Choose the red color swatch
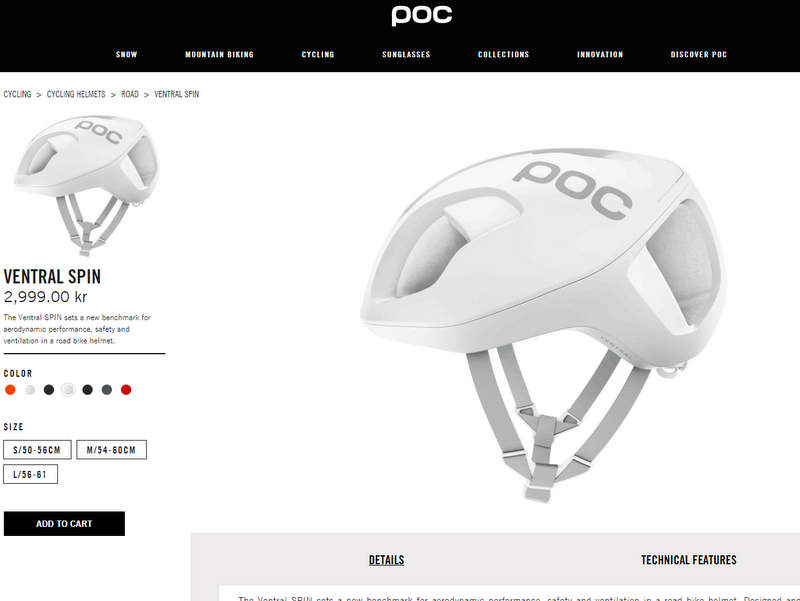800x601 pixels. pyautogui.click(x=126, y=390)
